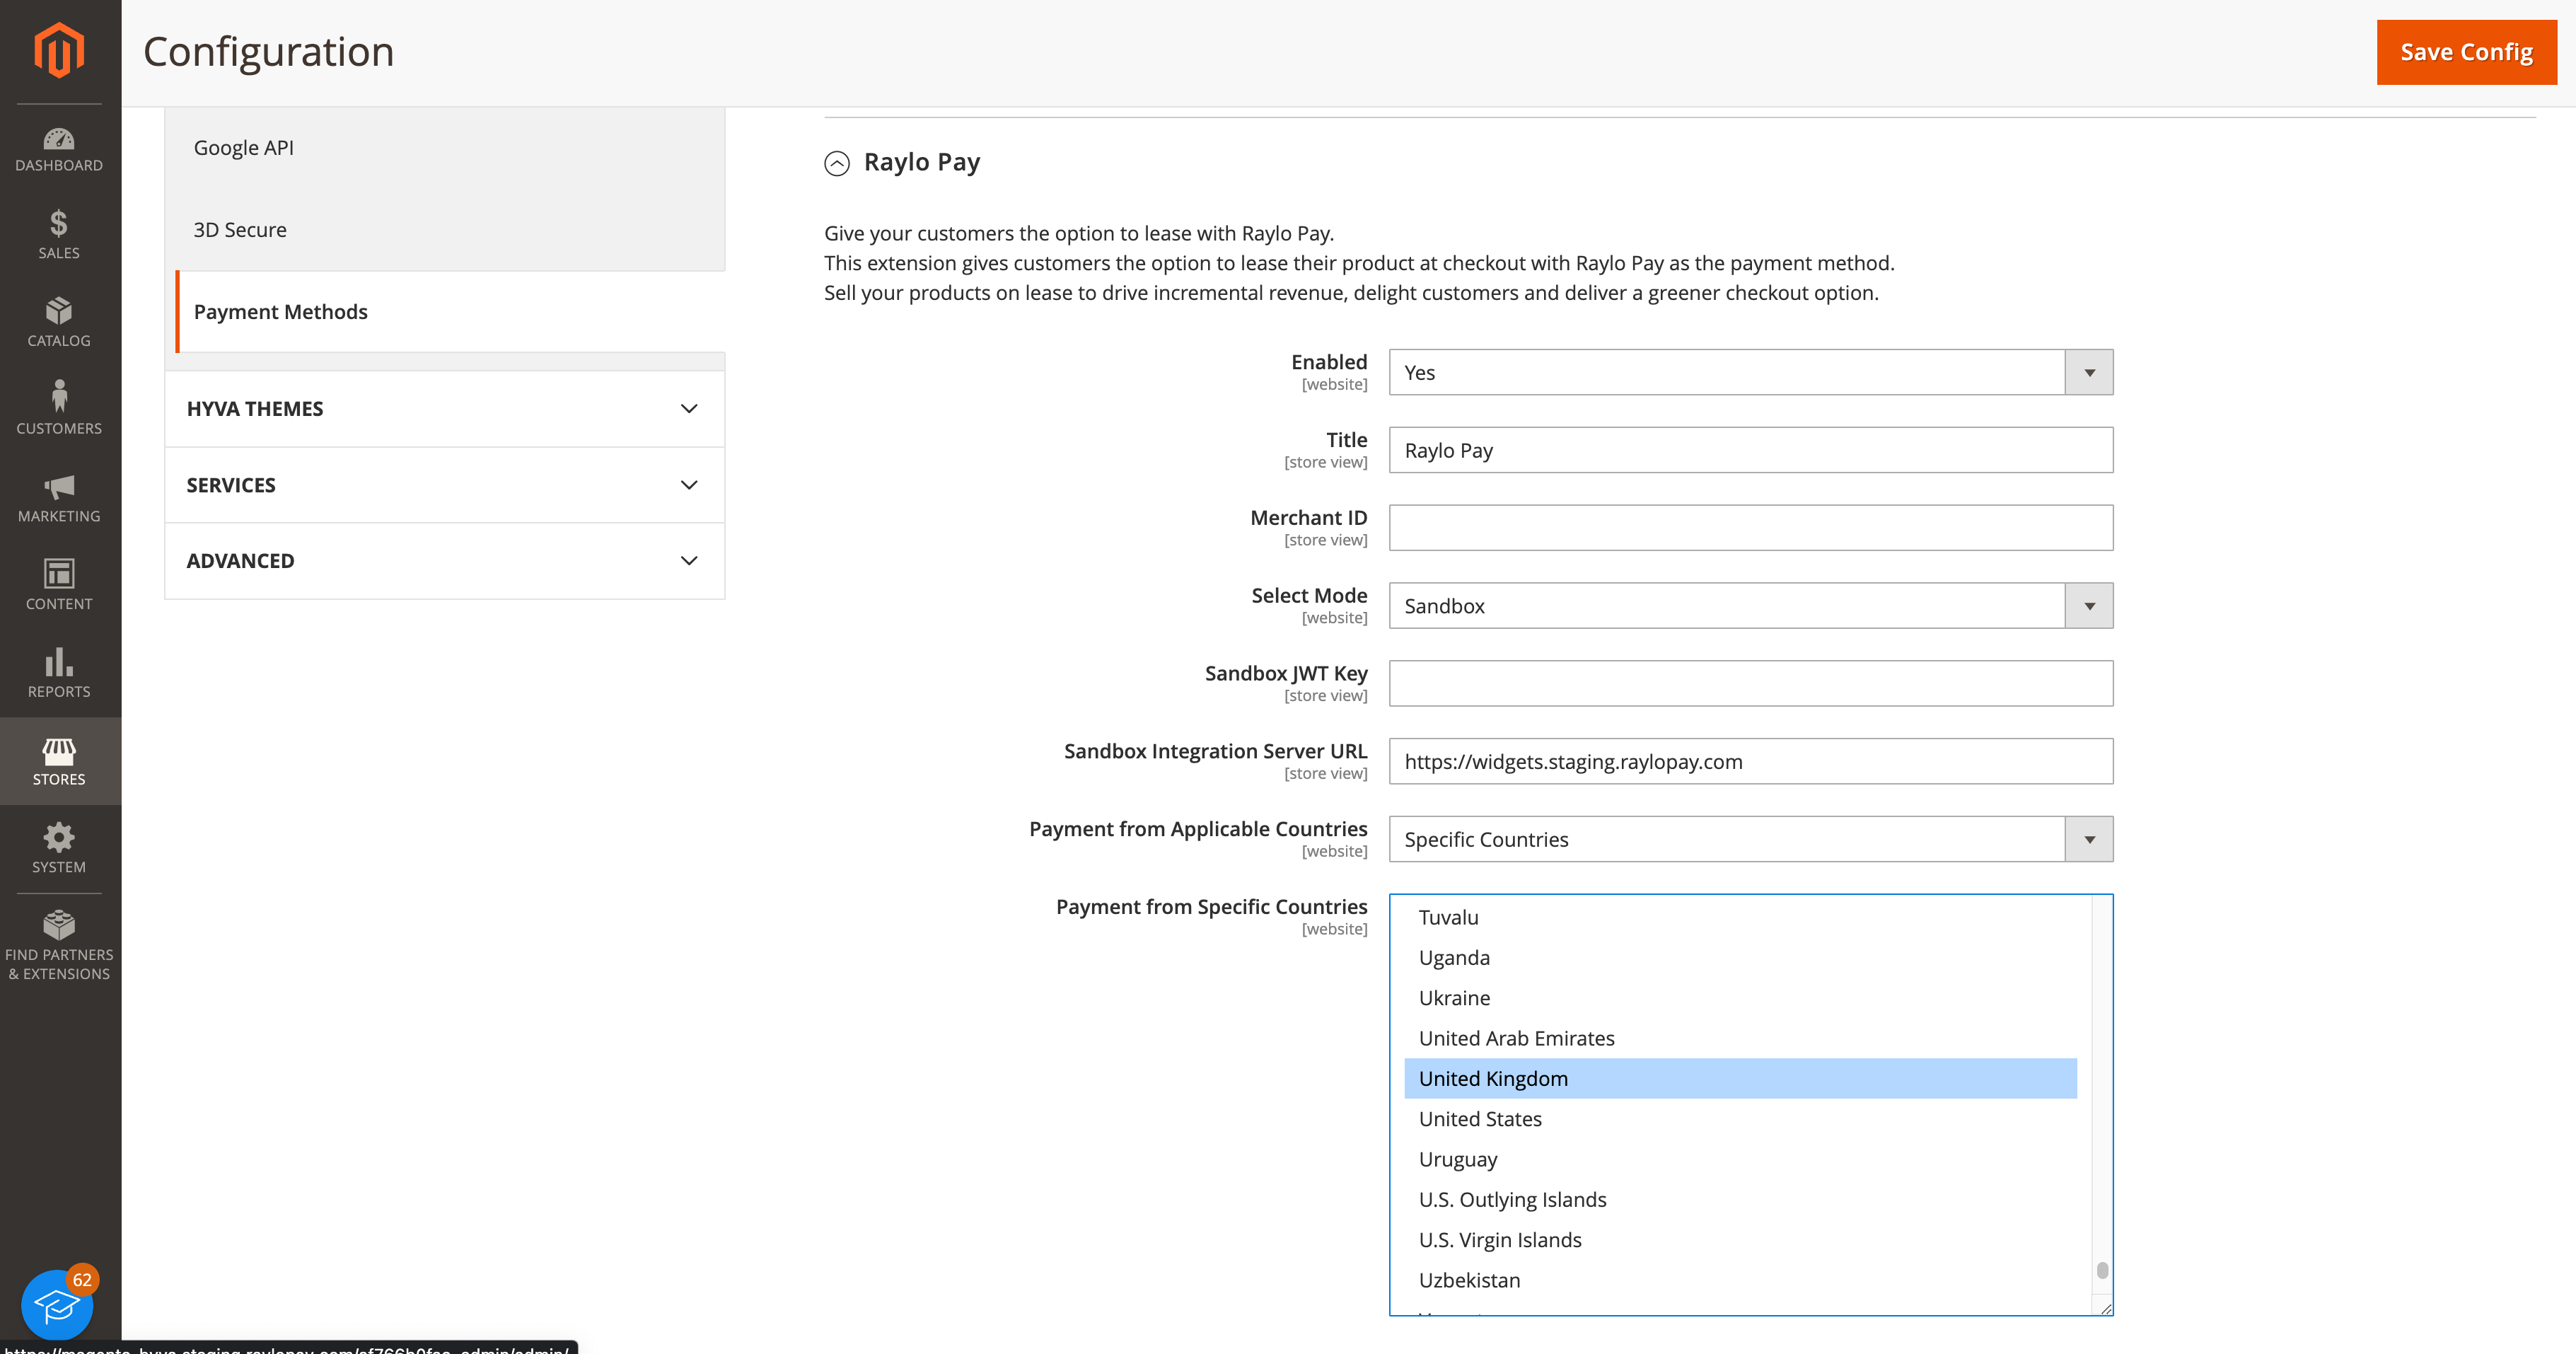Click the Save Config button
The height and width of the screenshot is (1354, 2576).
tap(2465, 52)
